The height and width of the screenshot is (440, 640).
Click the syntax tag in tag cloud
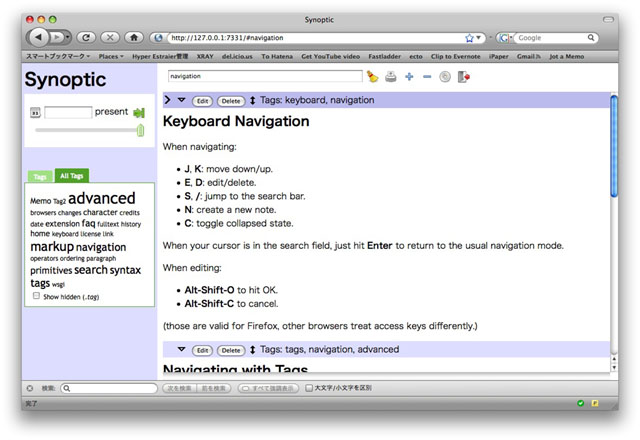pos(125,270)
